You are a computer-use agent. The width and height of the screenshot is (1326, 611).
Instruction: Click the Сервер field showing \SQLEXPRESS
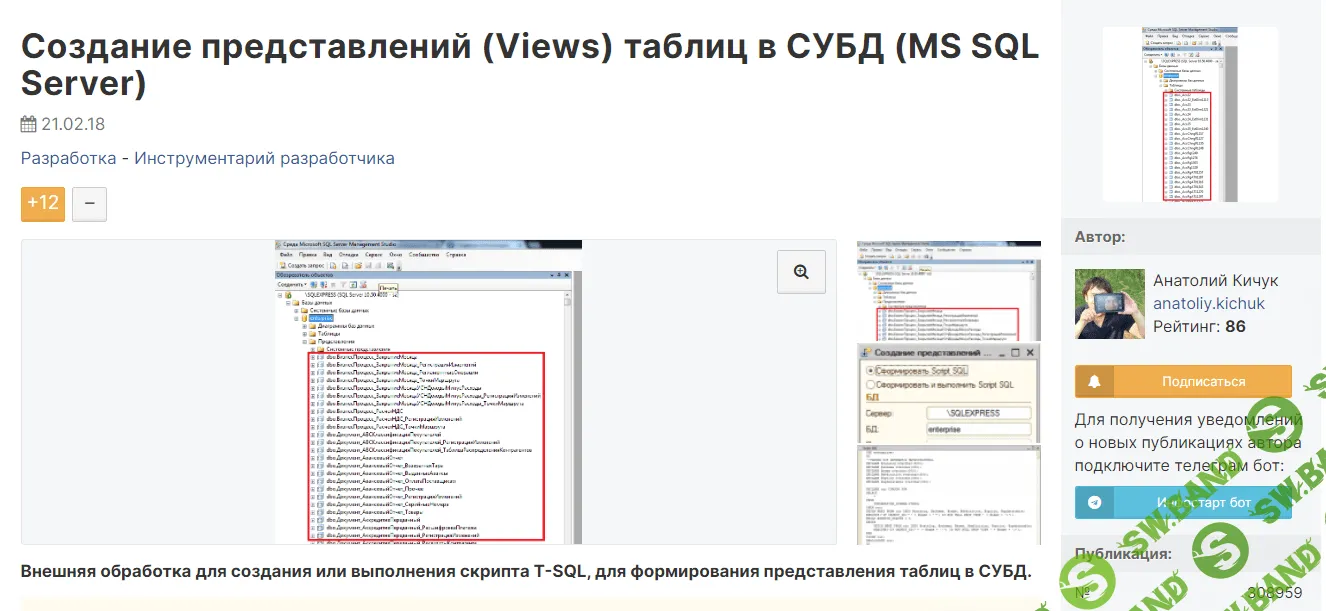coord(979,412)
